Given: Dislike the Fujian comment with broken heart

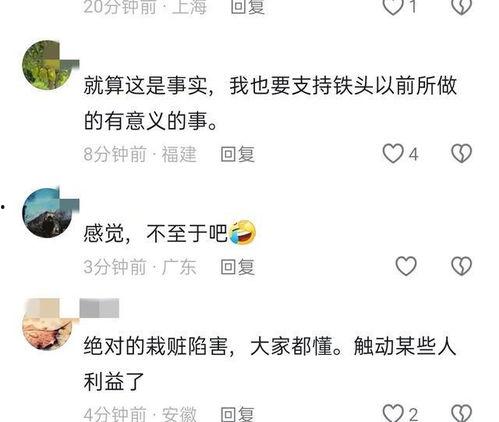Looking at the screenshot, I should [461, 154].
